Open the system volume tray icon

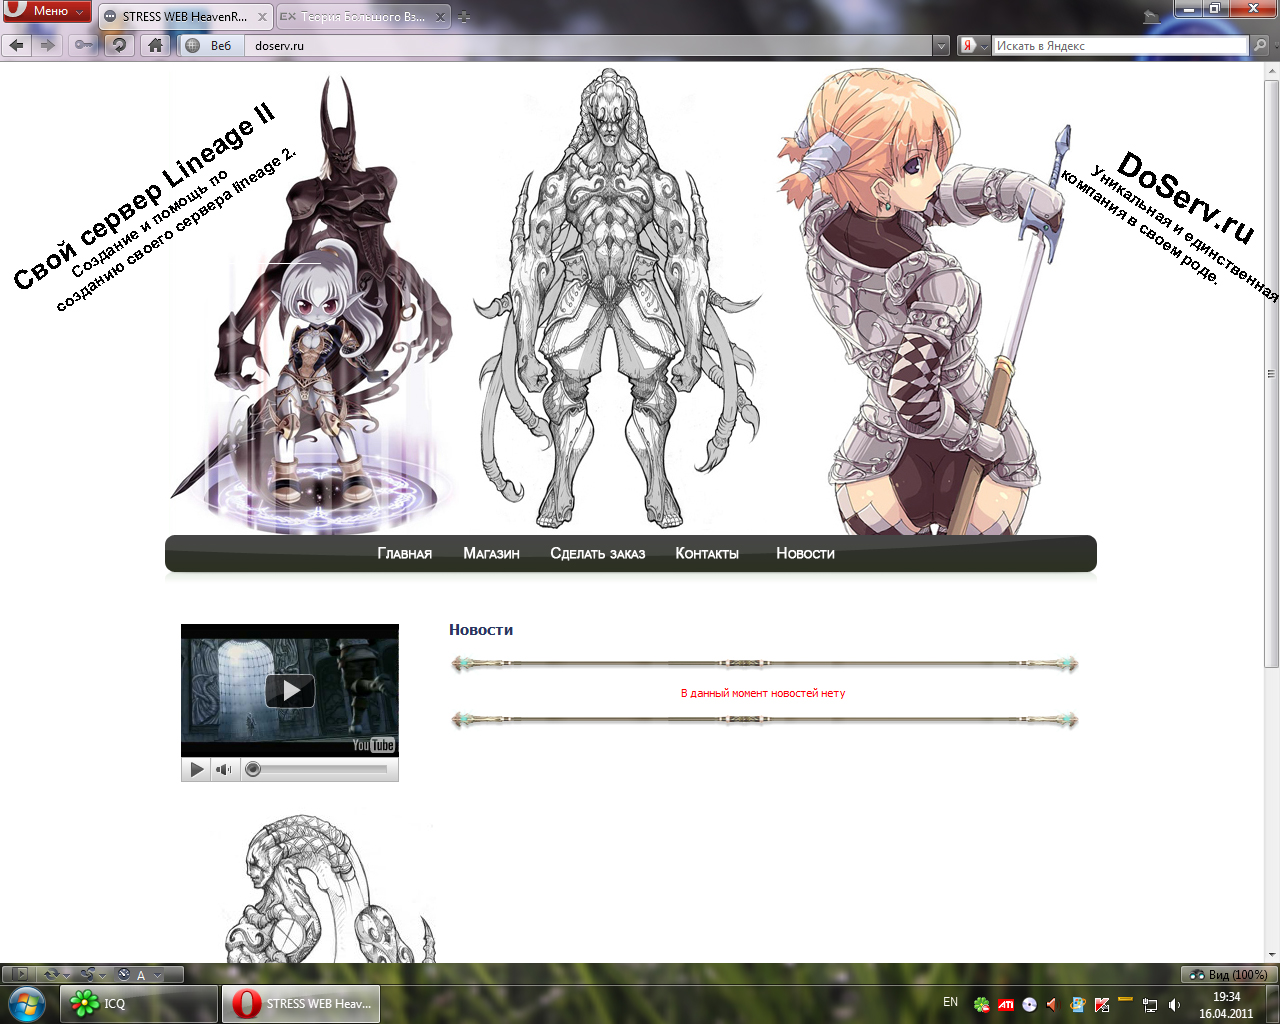click(x=1174, y=1005)
